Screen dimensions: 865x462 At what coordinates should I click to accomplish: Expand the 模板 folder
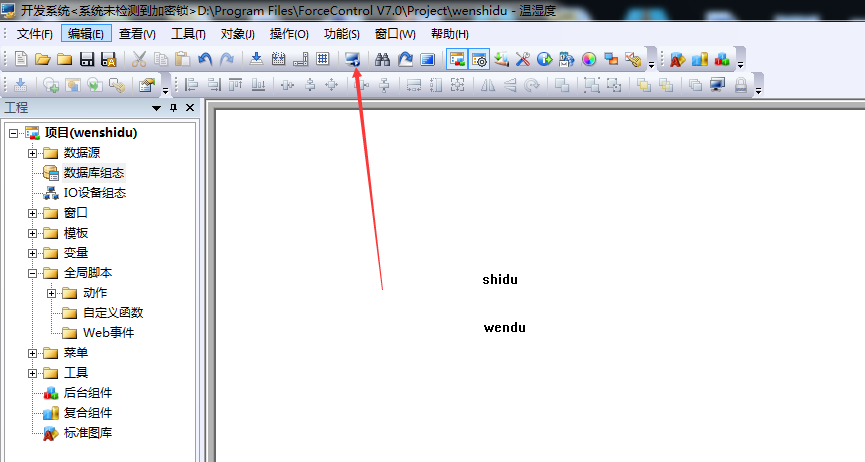pyautogui.click(x=33, y=233)
